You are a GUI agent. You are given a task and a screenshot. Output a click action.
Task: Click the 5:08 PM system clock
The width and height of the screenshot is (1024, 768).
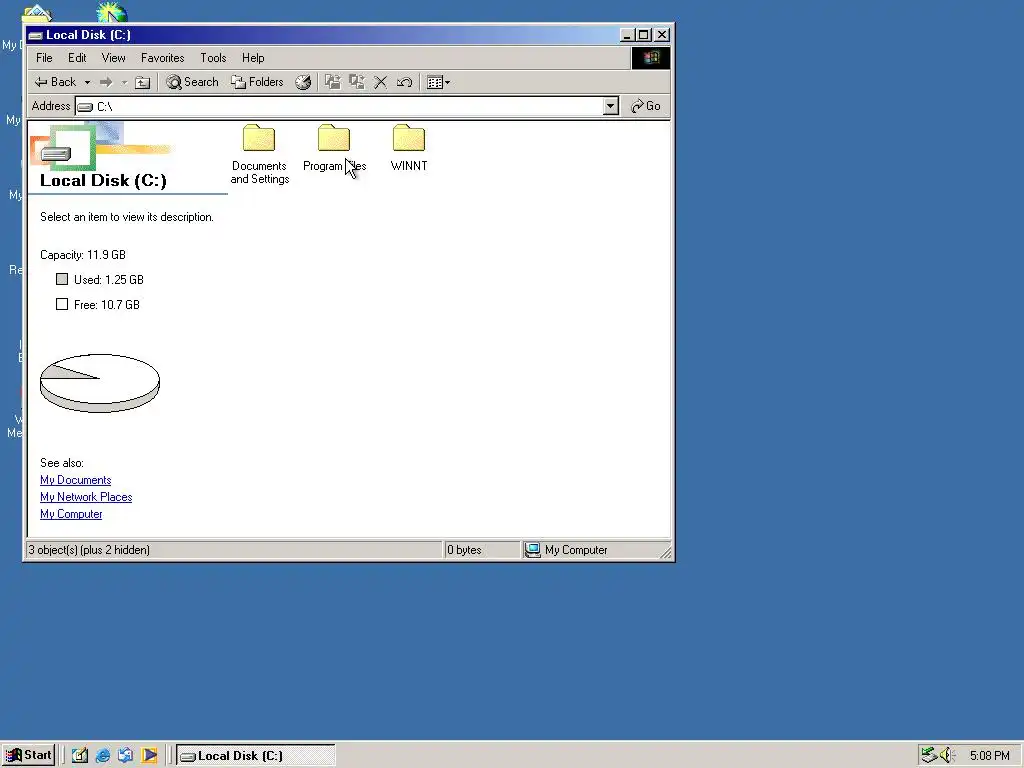pyautogui.click(x=989, y=756)
